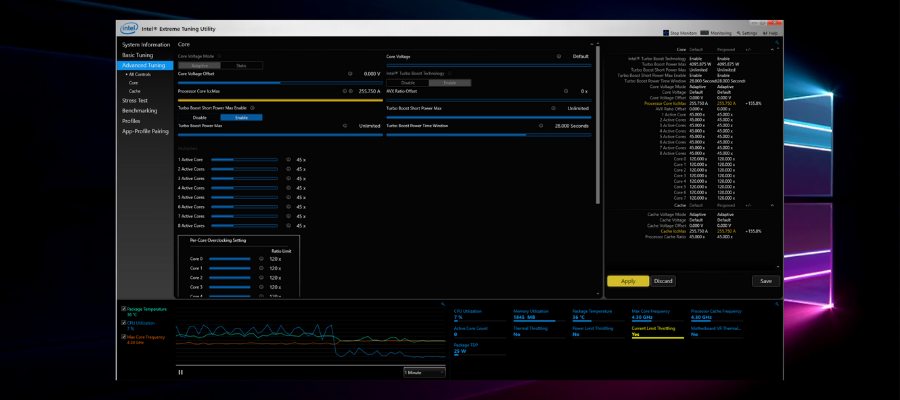The width and height of the screenshot is (900, 400).
Task: Collapse the Core tuning panel header arrow
Action: (x=592, y=44)
